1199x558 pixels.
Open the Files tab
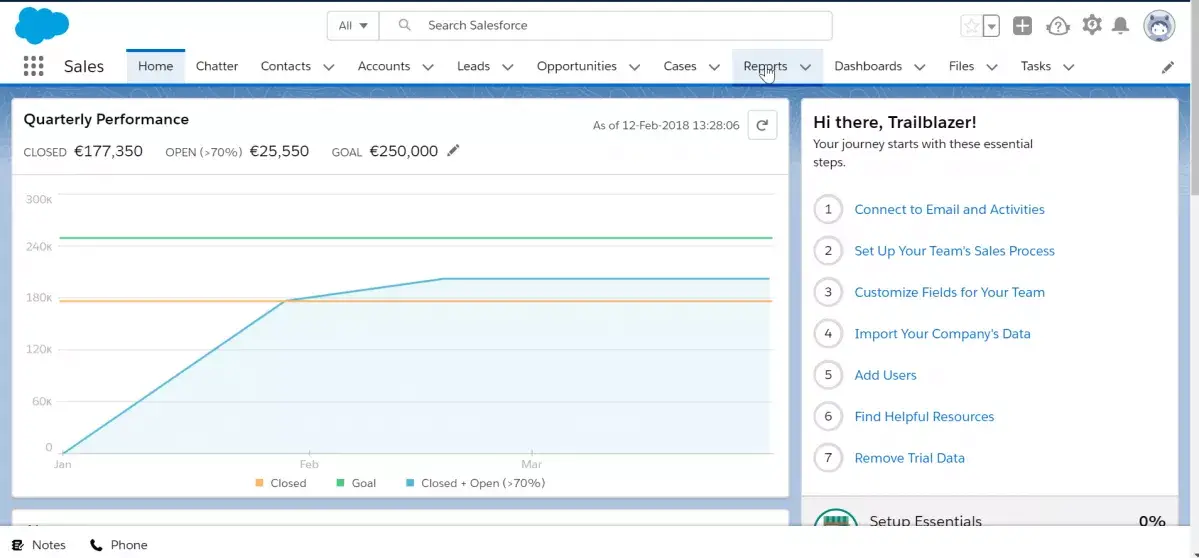(961, 67)
